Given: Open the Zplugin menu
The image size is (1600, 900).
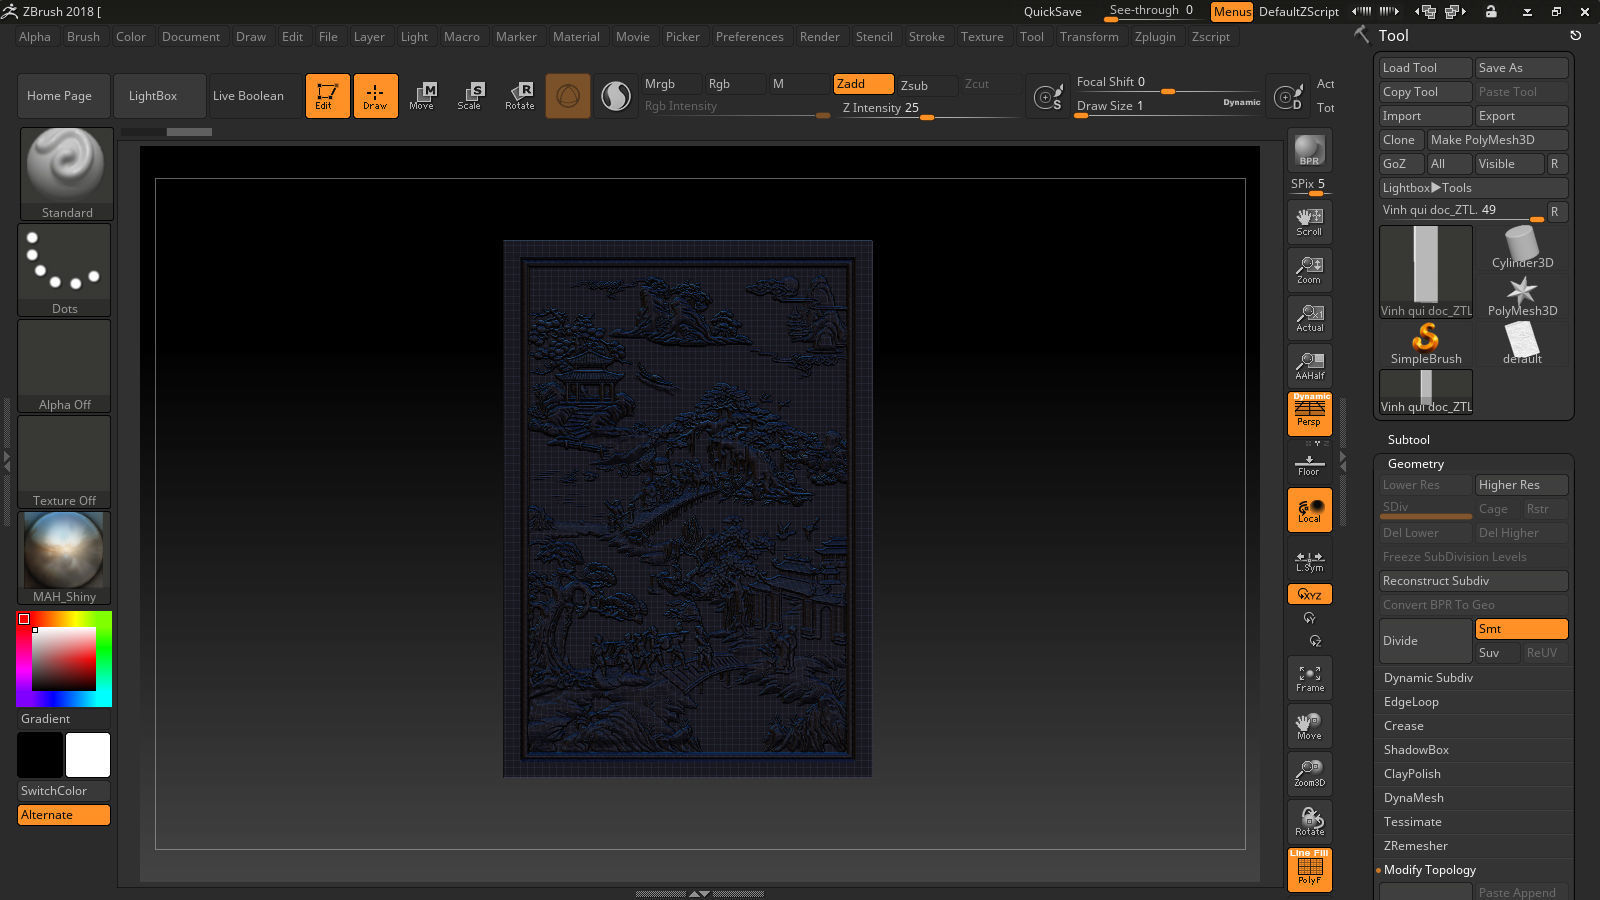Looking at the screenshot, I should click(1155, 37).
